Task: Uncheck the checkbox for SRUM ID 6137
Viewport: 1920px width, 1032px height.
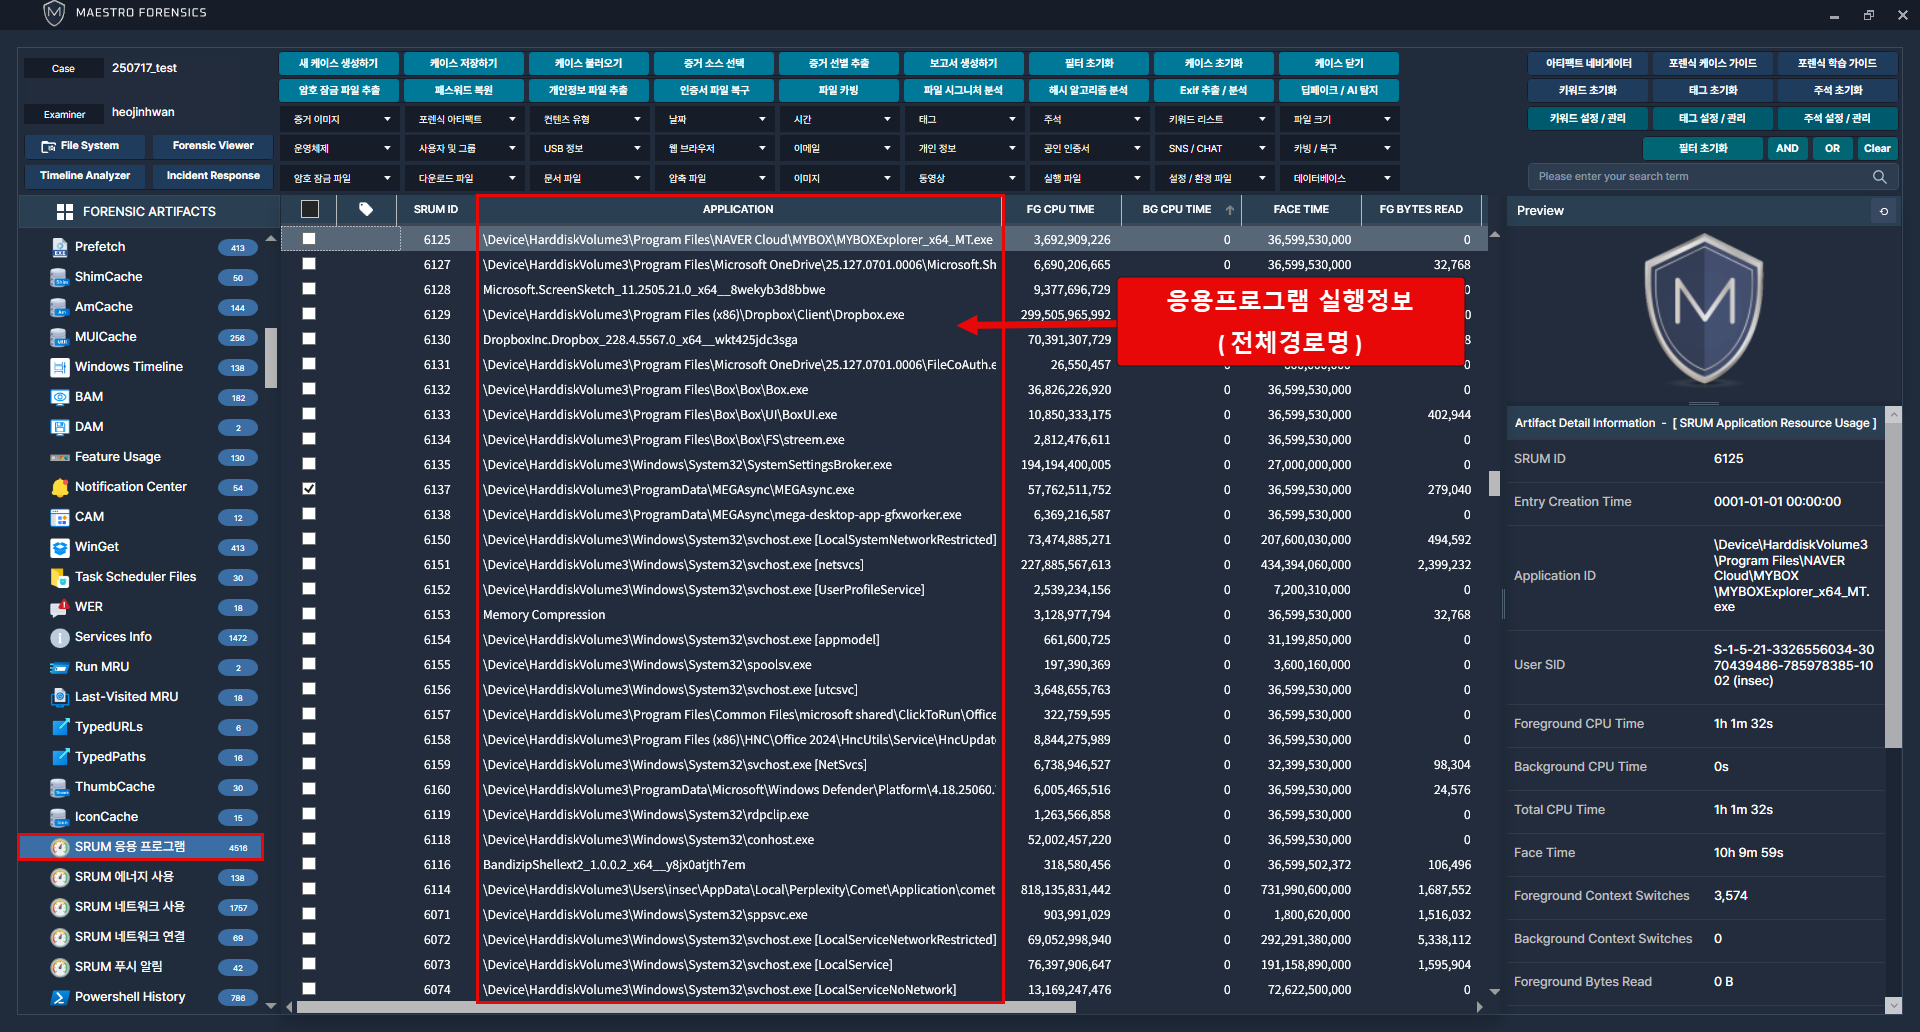Action: [x=309, y=489]
